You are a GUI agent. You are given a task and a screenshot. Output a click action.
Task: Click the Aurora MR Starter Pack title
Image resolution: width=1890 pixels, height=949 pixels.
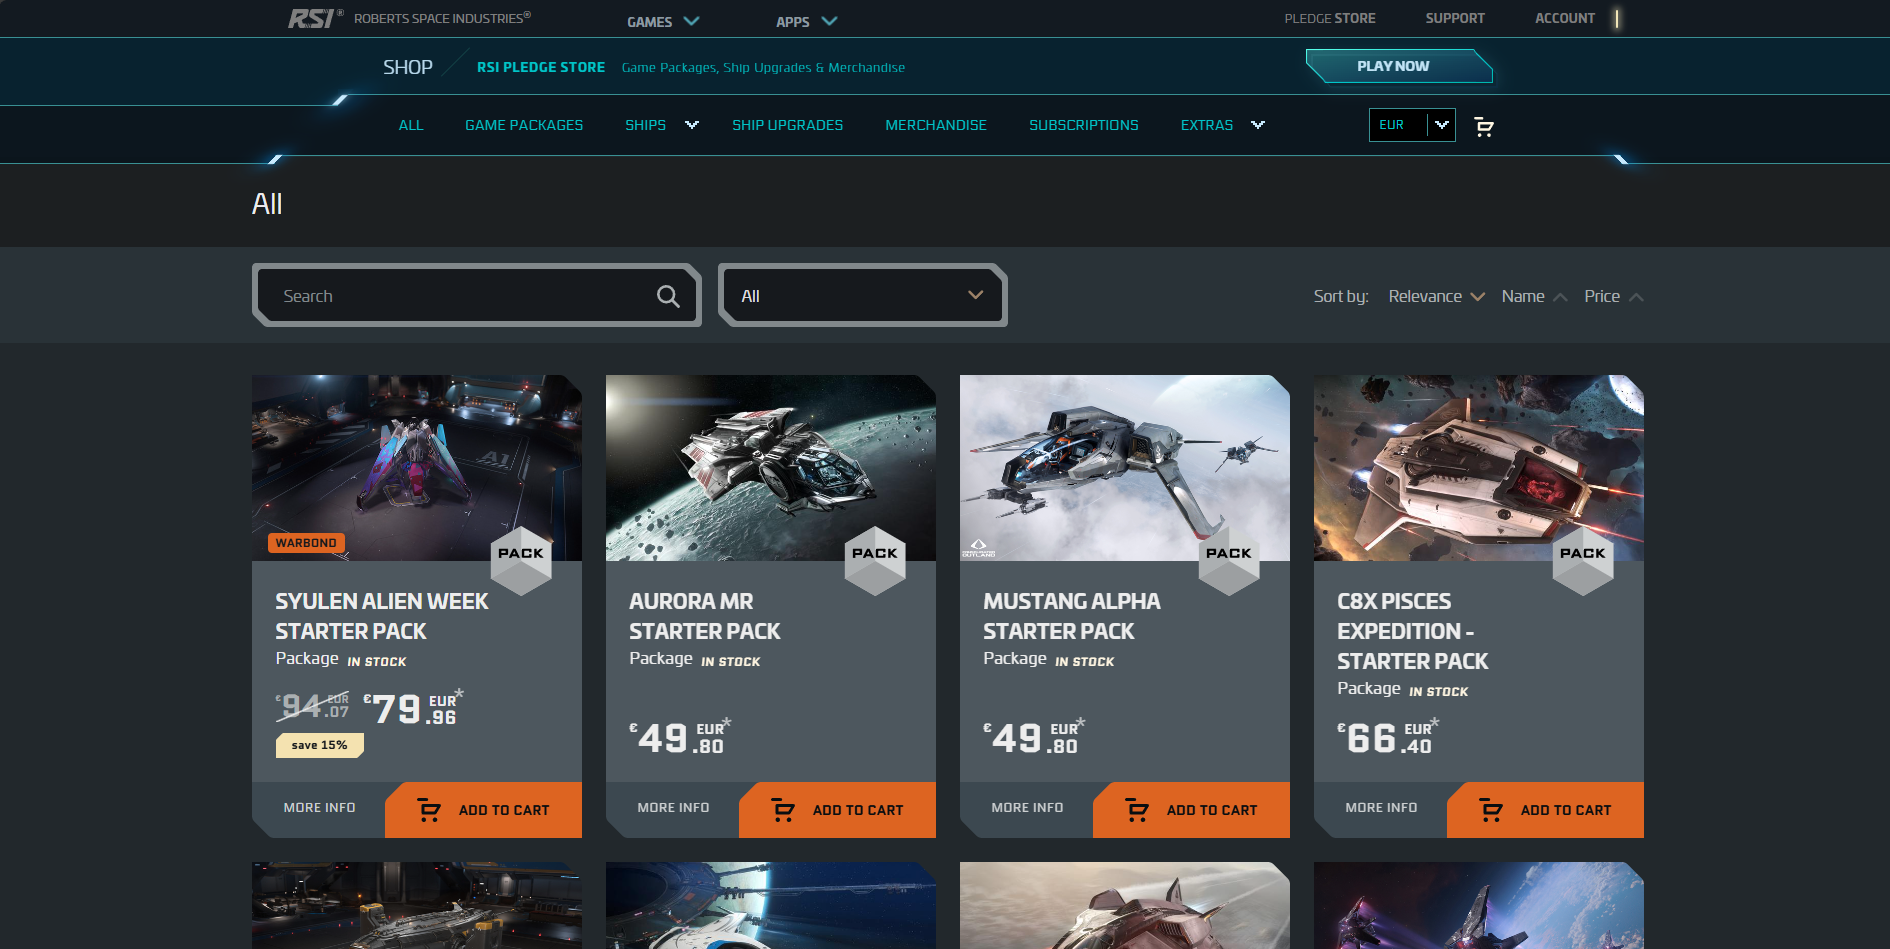click(x=705, y=616)
